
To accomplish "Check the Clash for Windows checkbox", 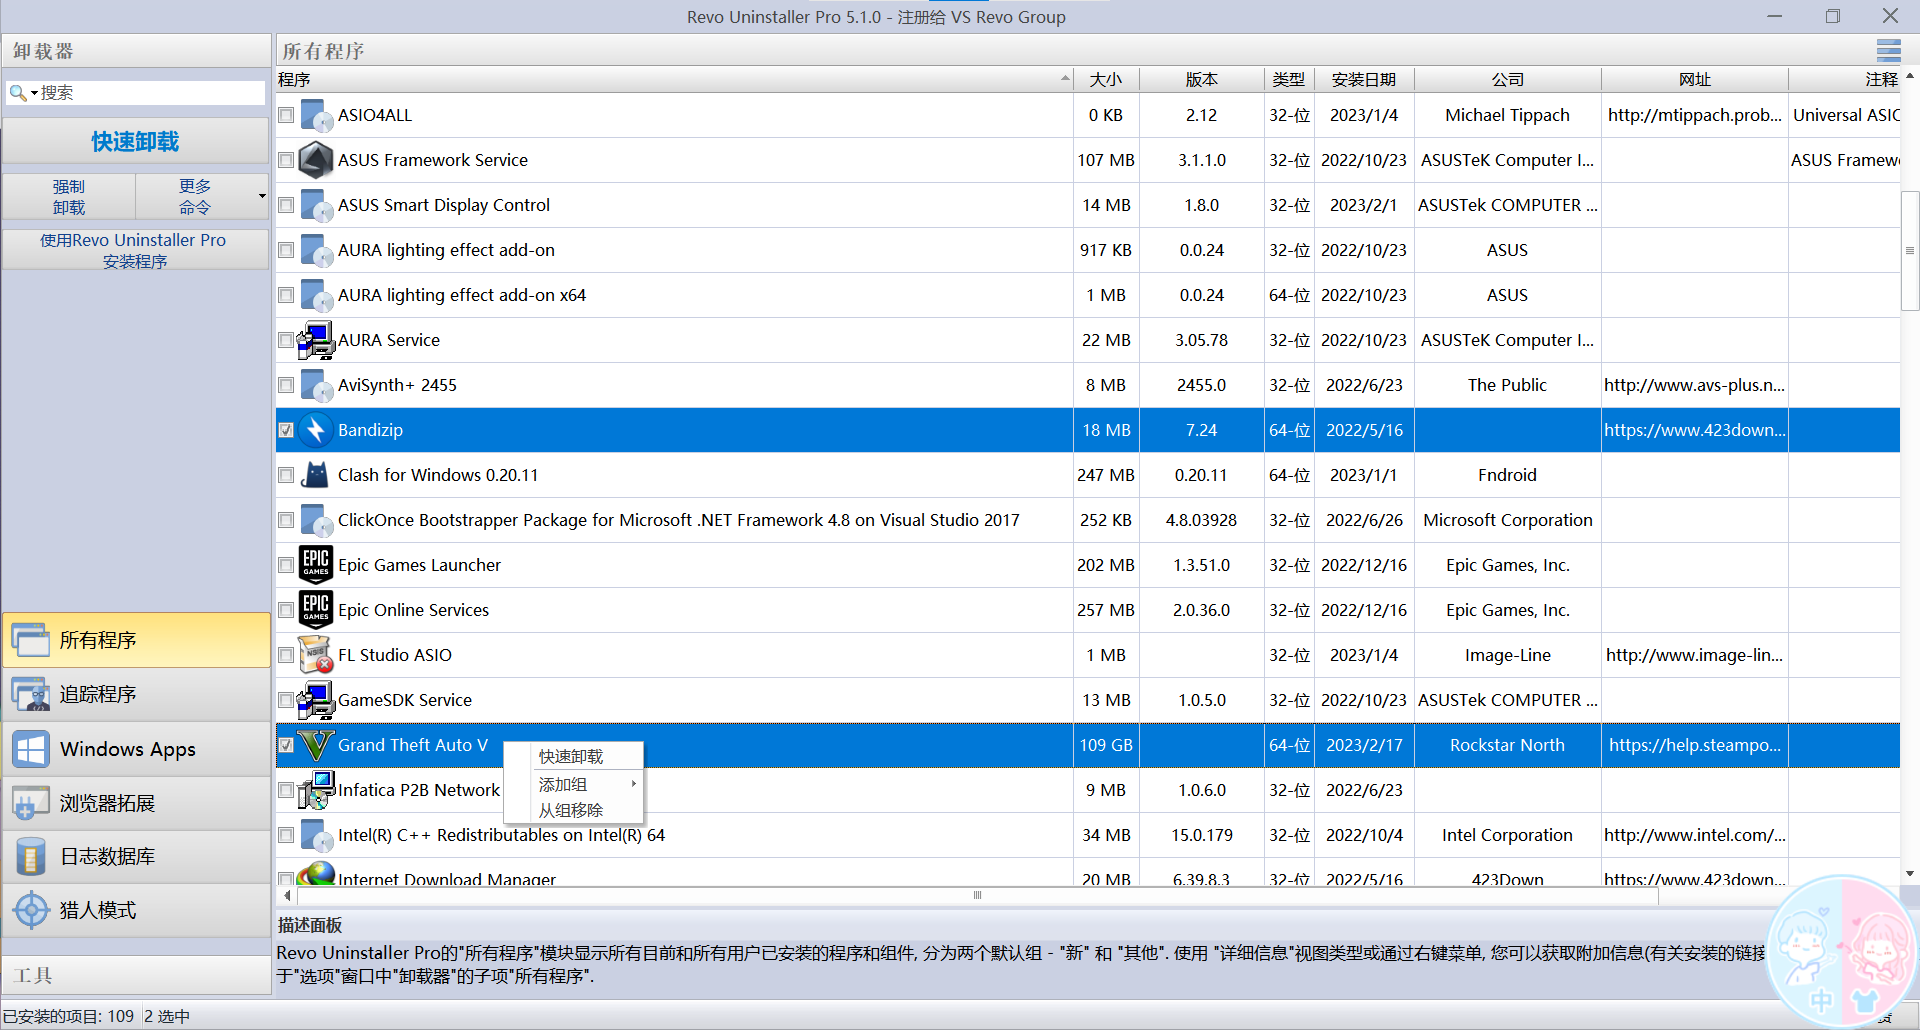I will 286,475.
